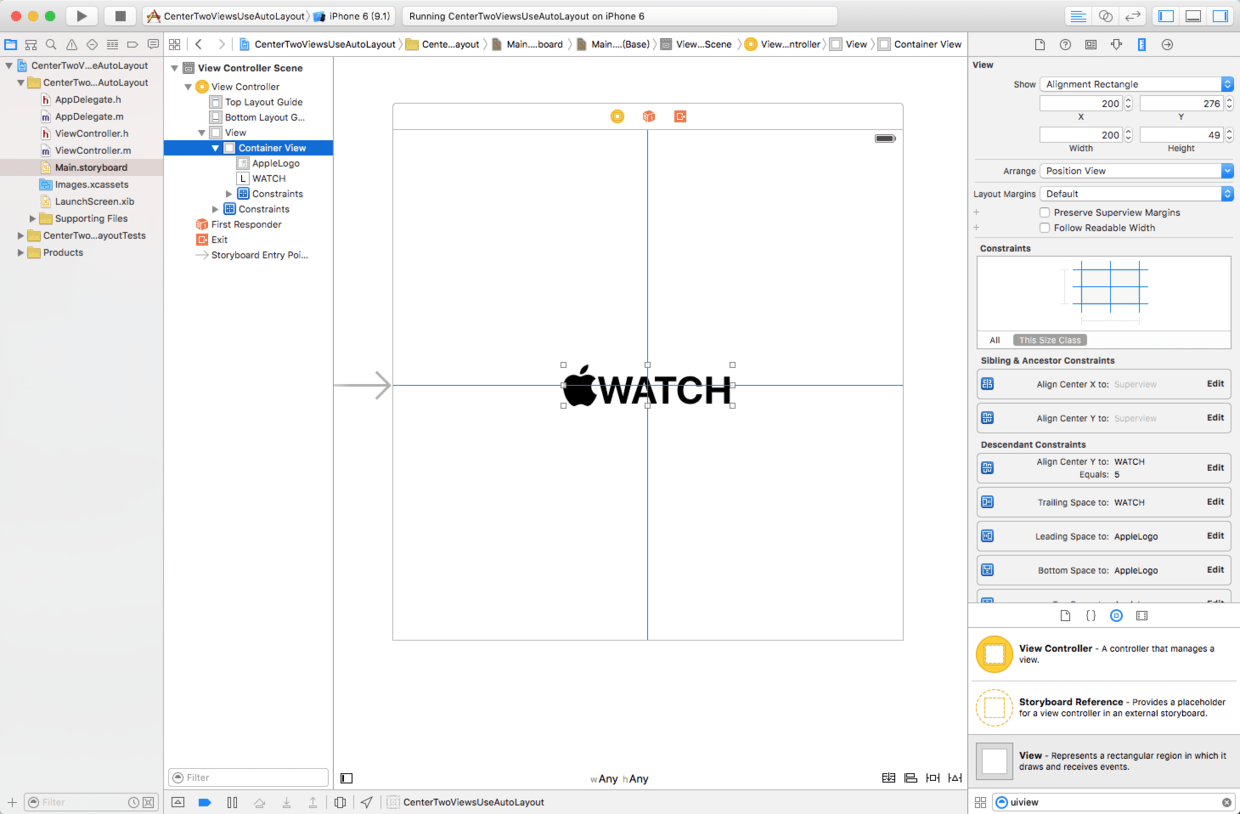
Task: Open the Symbol navigator
Action: coord(31,45)
